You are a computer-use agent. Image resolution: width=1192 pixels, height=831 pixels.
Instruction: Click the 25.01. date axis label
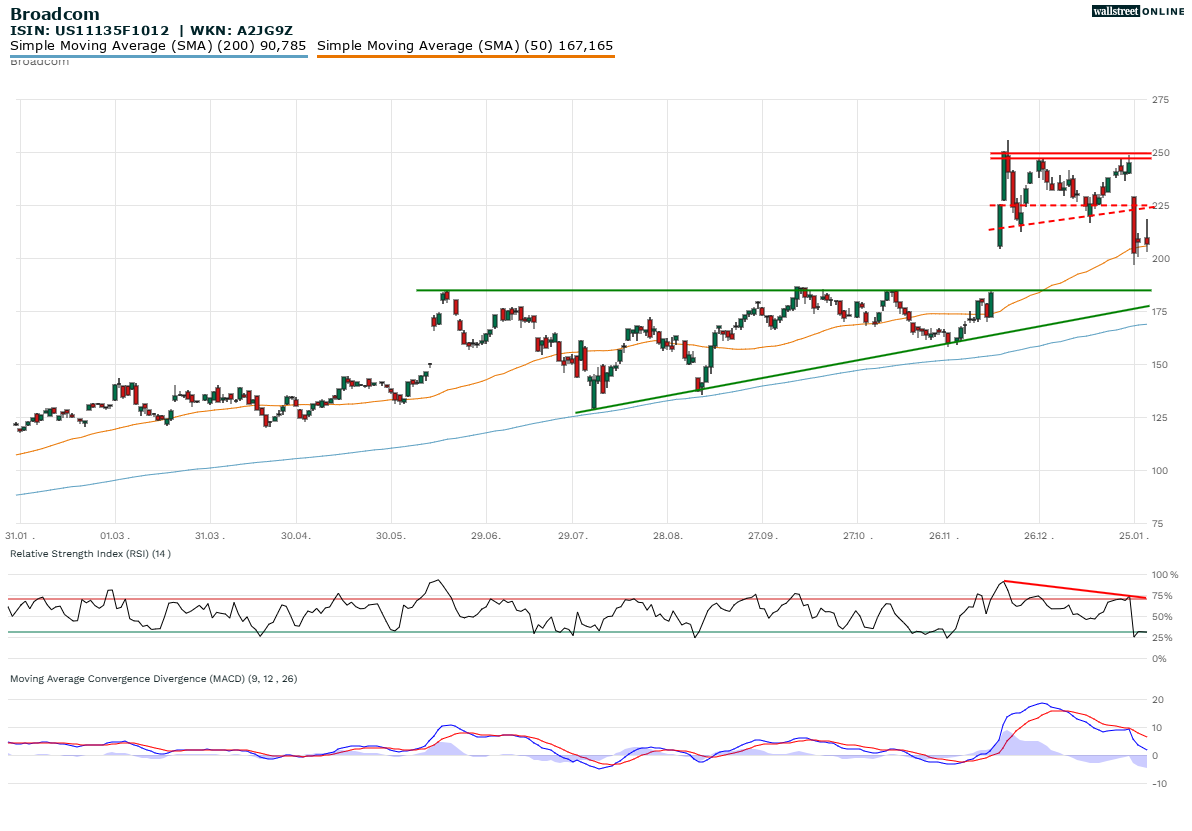(1133, 535)
